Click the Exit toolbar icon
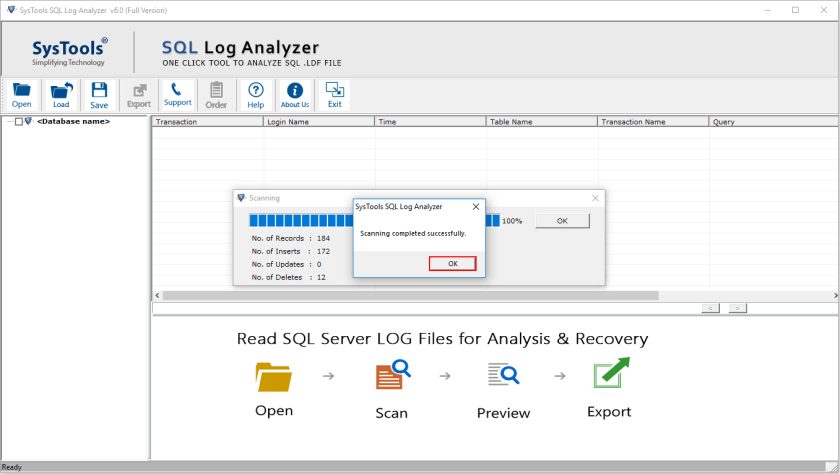The image size is (840, 474). pos(334,94)
